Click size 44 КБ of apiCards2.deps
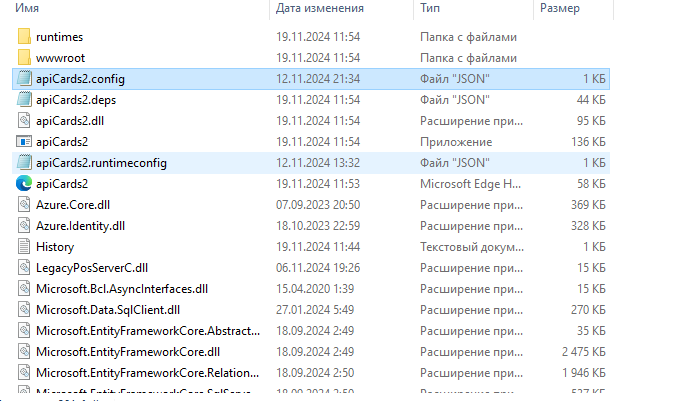The width and height of the screenshot is (675, 401). coord(591,100)
